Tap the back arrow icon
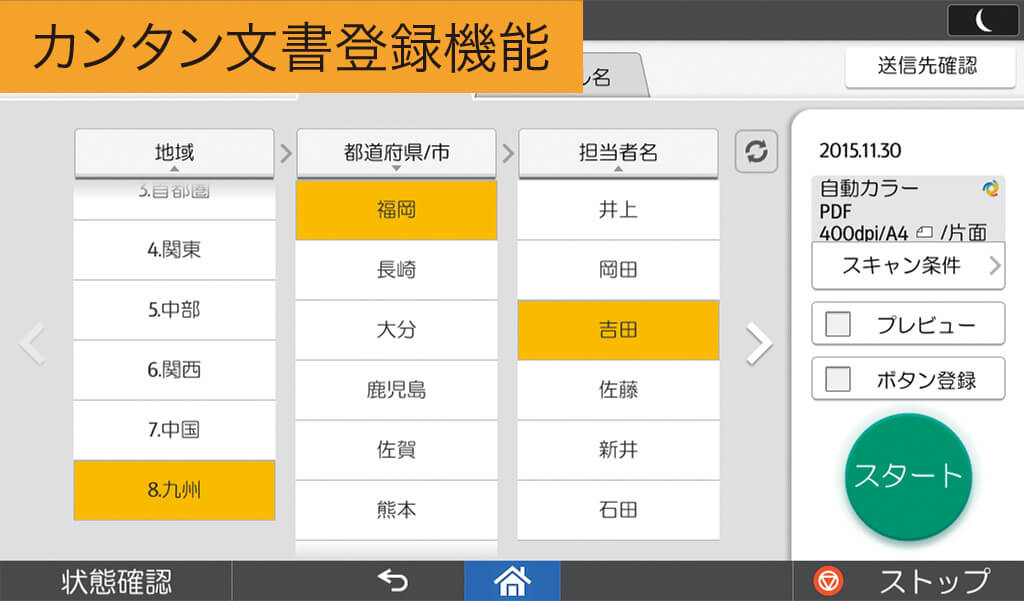The image size is (1024, 601). [392, 580]
